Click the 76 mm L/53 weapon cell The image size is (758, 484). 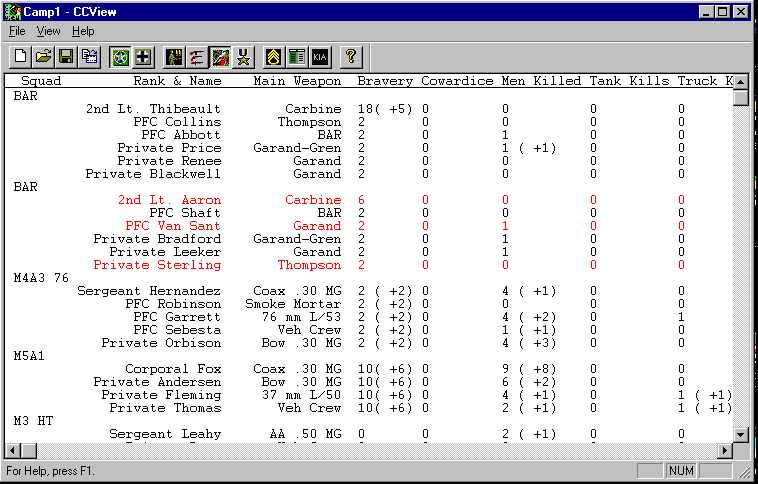pyautogui.click(x=301, y=317)
